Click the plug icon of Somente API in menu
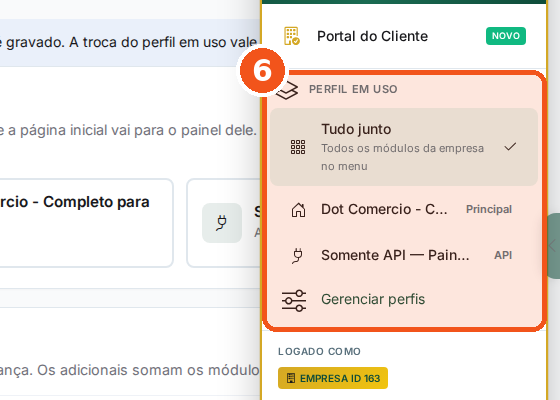This screenshot has height=400, width=560. click(298, 255)
